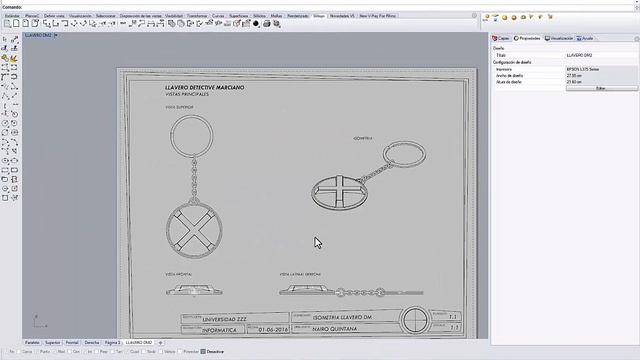Select the Propiedades panel tab
This screenshot has height=360, width=640.
[527, 38]
